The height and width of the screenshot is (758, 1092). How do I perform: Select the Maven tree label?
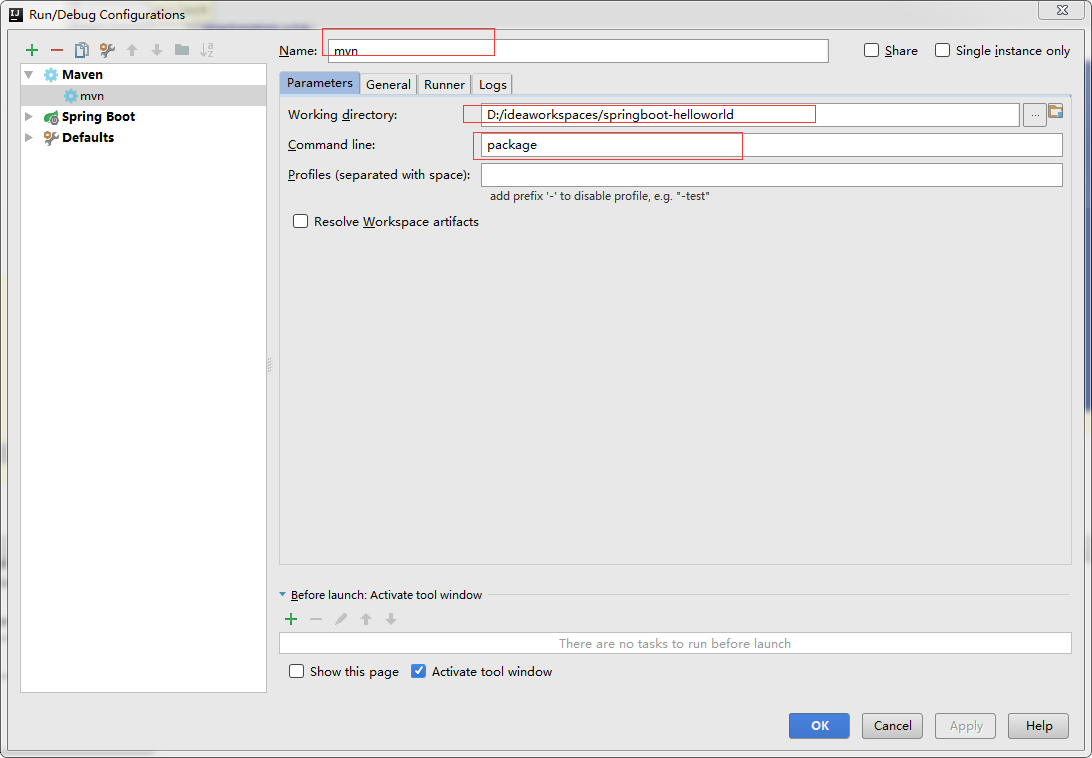[x=82, y=75]
